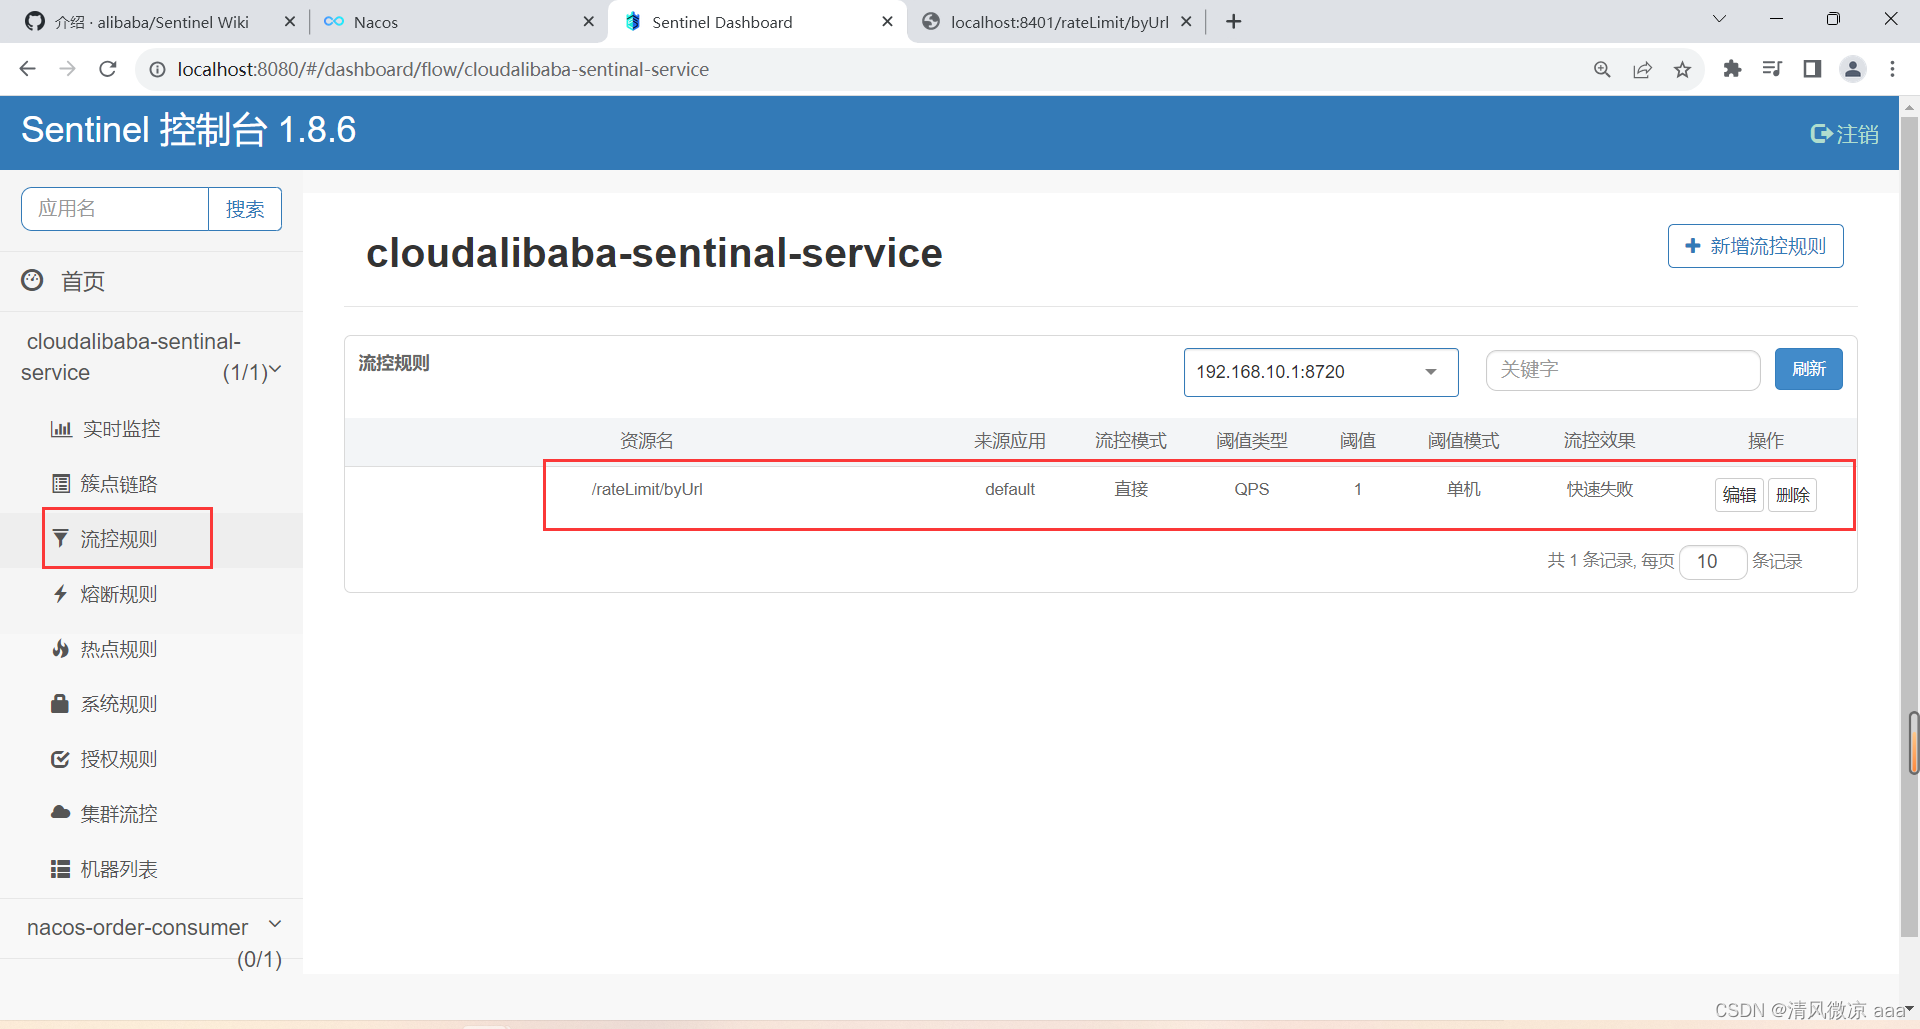This screenshot has width=1920, height=1029.
Task: Open 熔断规则 in the sidebar
Action: tap(119, 594)
